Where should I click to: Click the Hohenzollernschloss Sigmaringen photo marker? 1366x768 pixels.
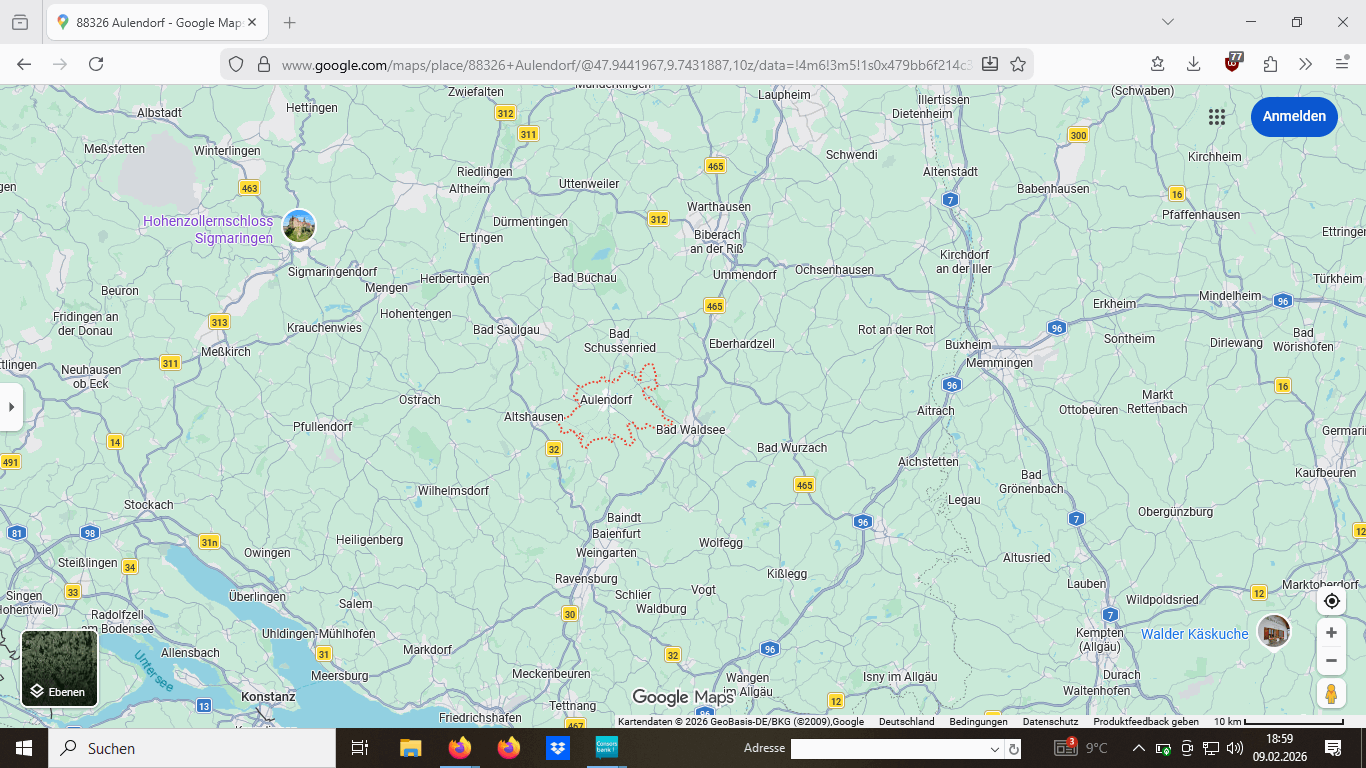pos(299,226)
